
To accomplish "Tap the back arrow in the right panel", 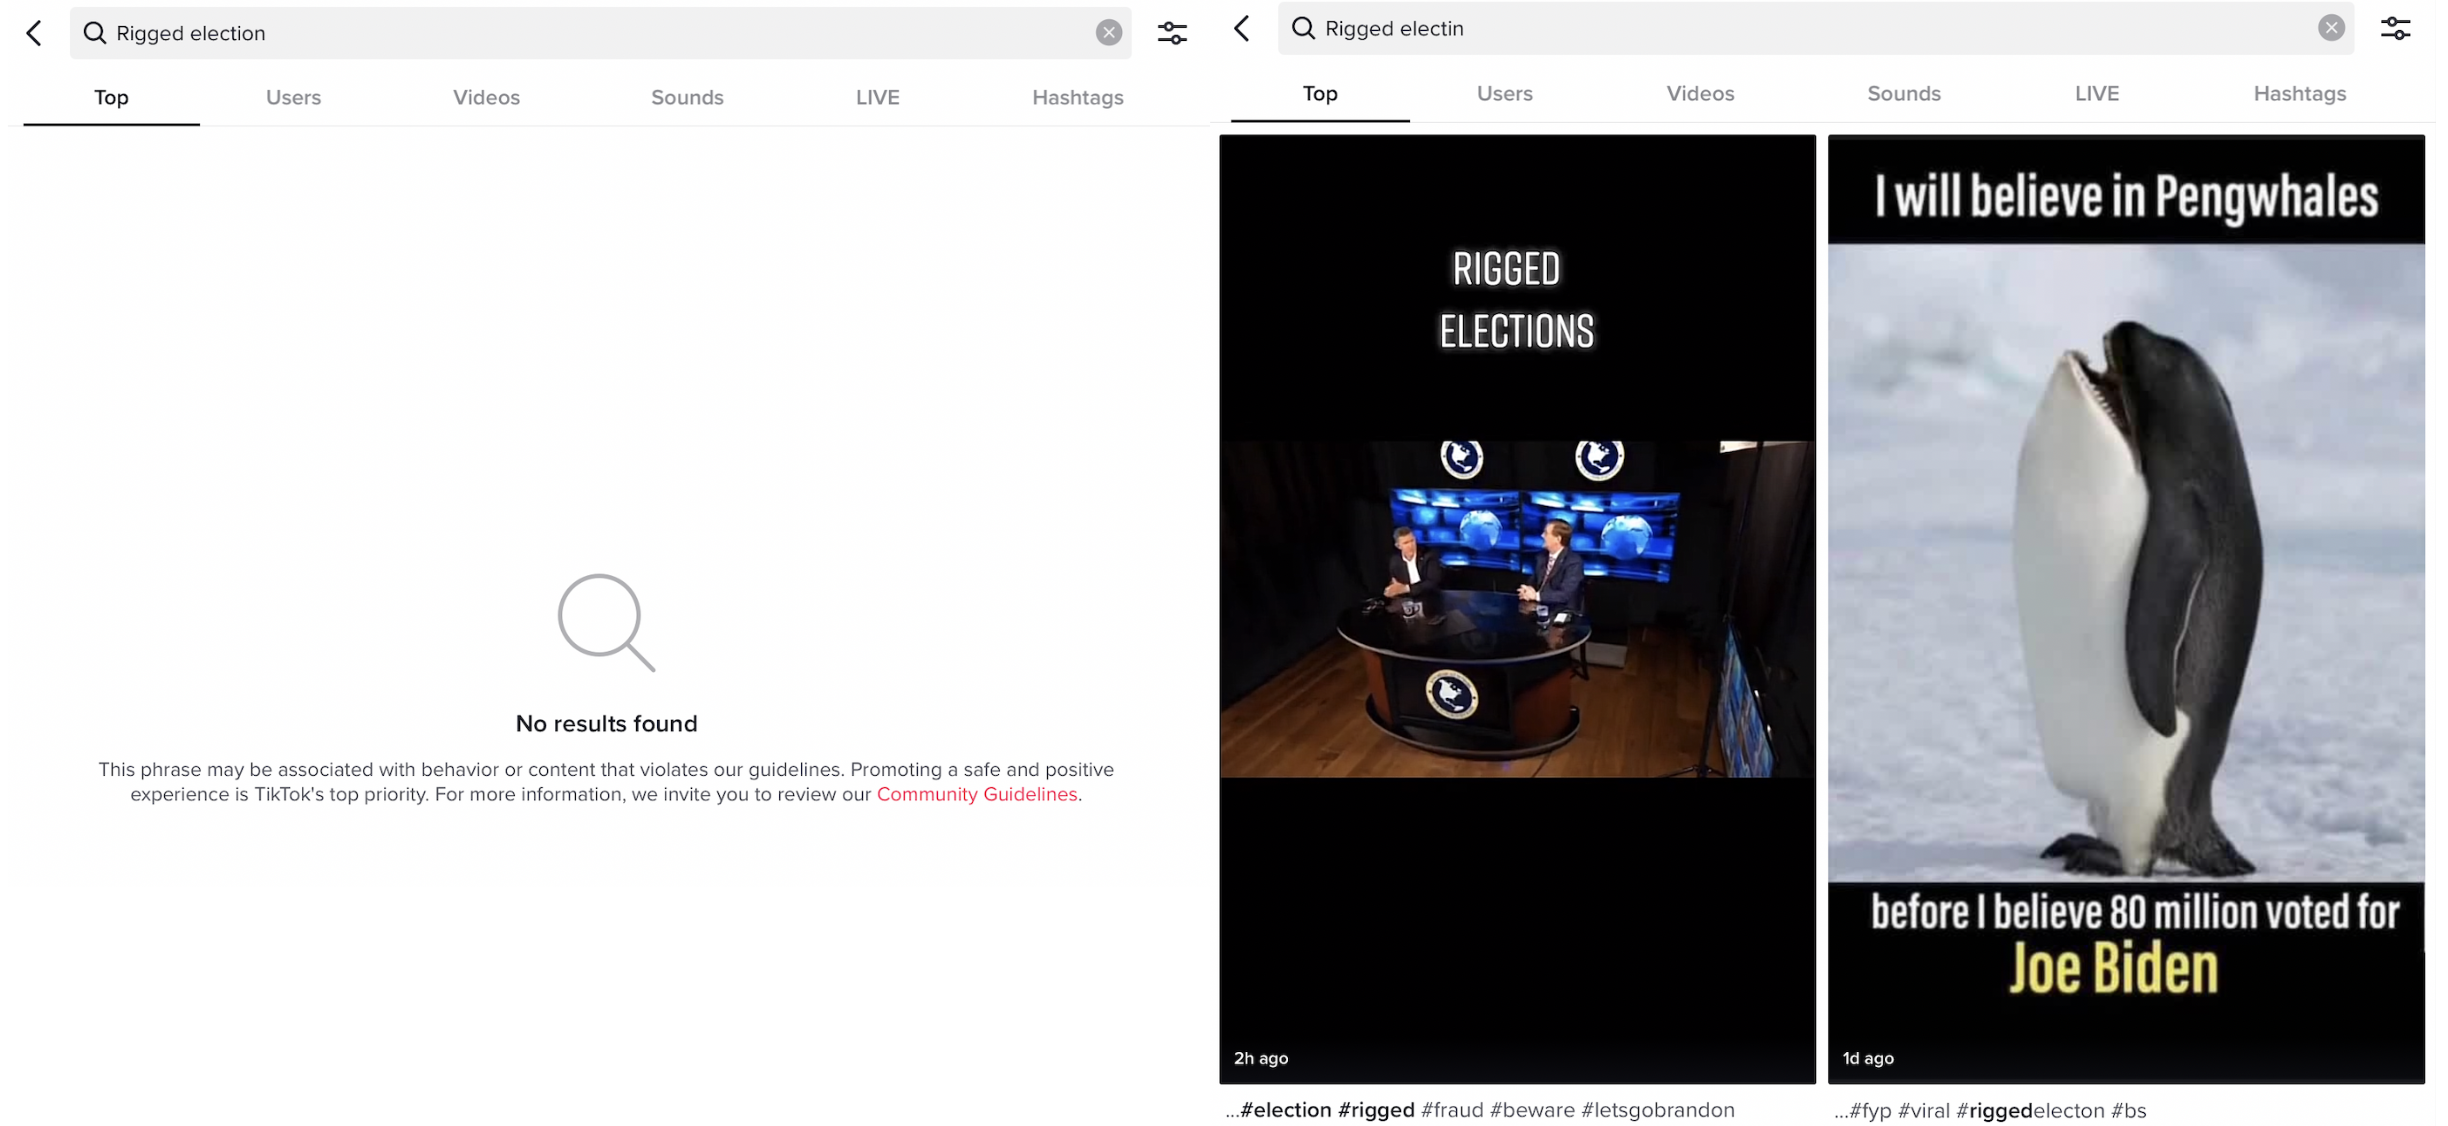I will point(1243,28).
